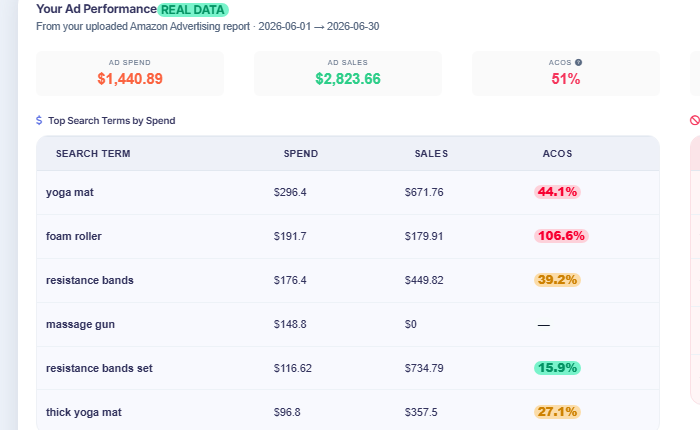Click the AD SALES value $2,823.66
This screenshot has height=430, width=700.
pyautogui.click(x=348, y=79)
